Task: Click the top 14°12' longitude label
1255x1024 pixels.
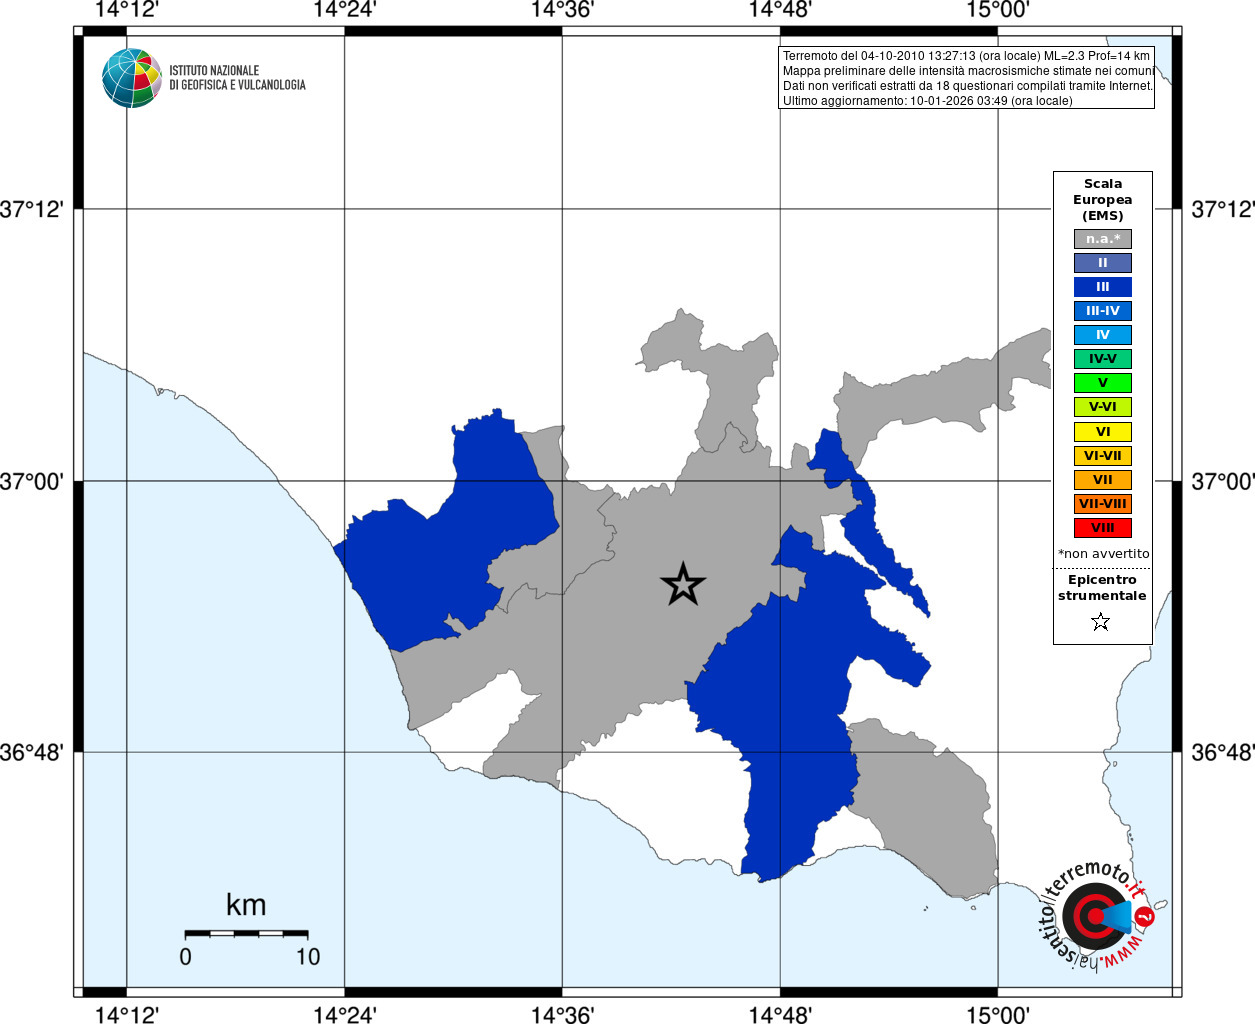Action: [x=127, y=10]
